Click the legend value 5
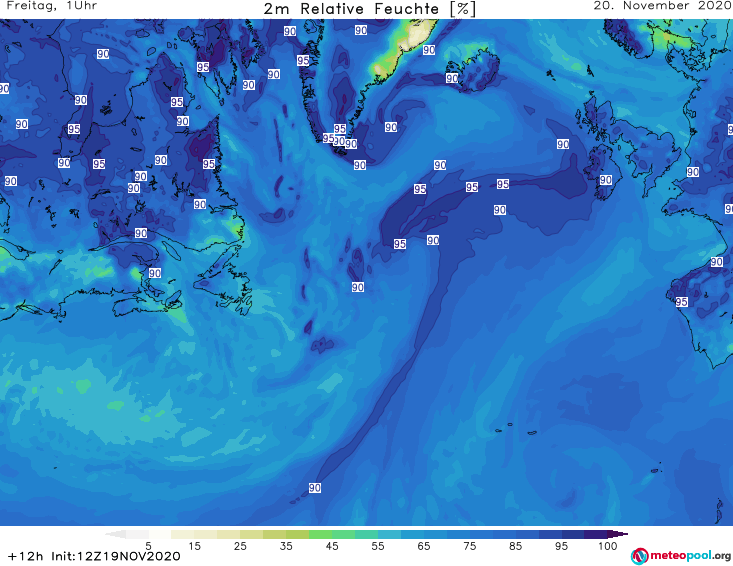Image resolution: width=733 pixels, height=566 pixels. 148,546
